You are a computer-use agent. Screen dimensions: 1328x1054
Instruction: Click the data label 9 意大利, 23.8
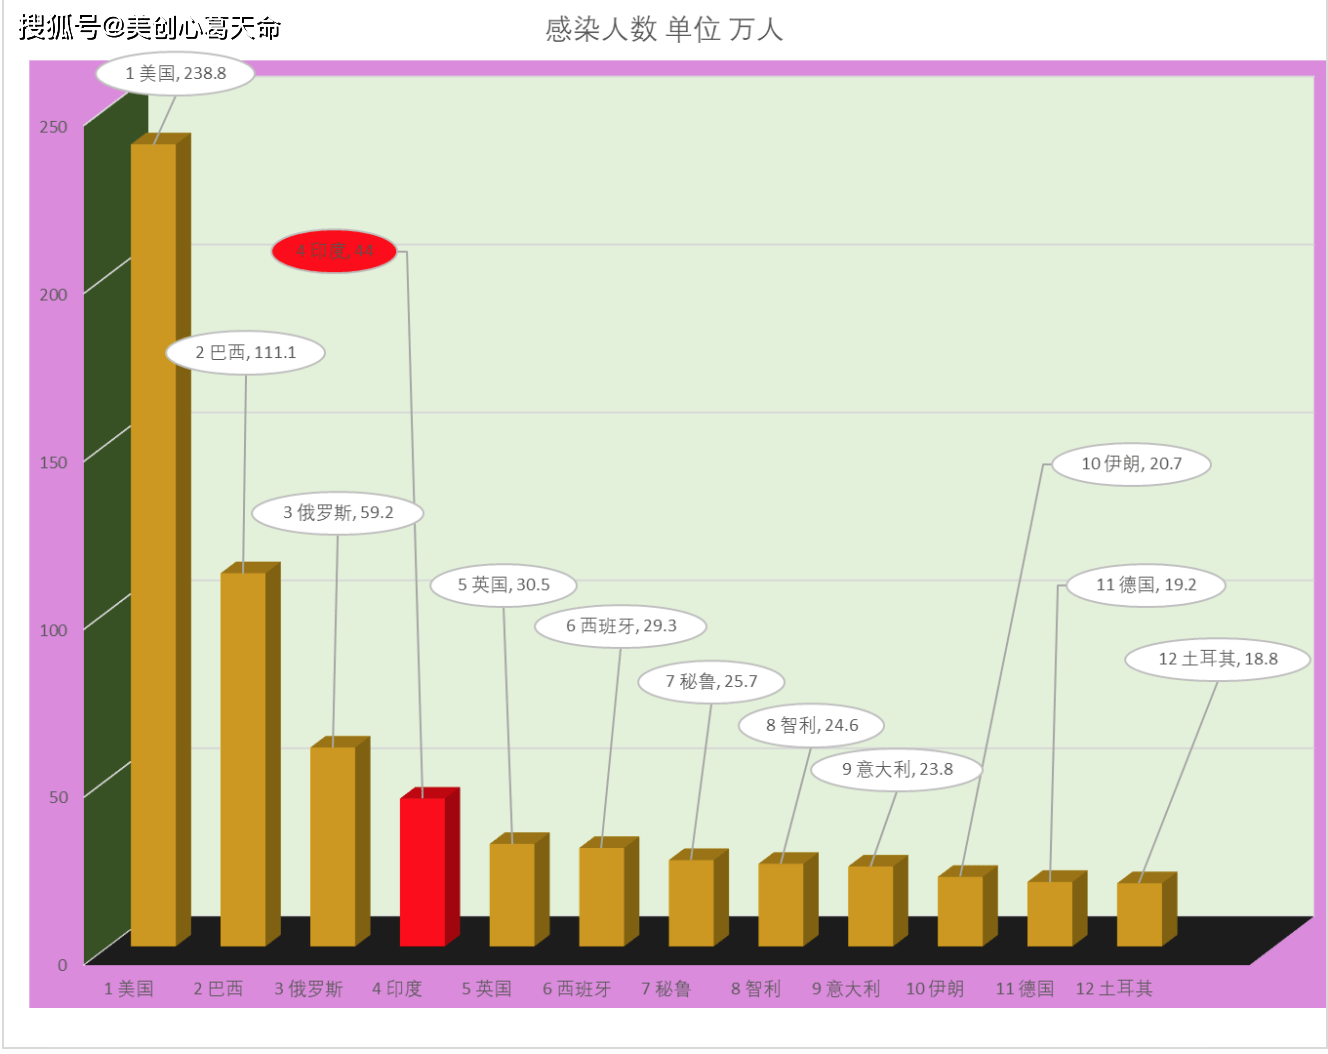tap(897, 769)
